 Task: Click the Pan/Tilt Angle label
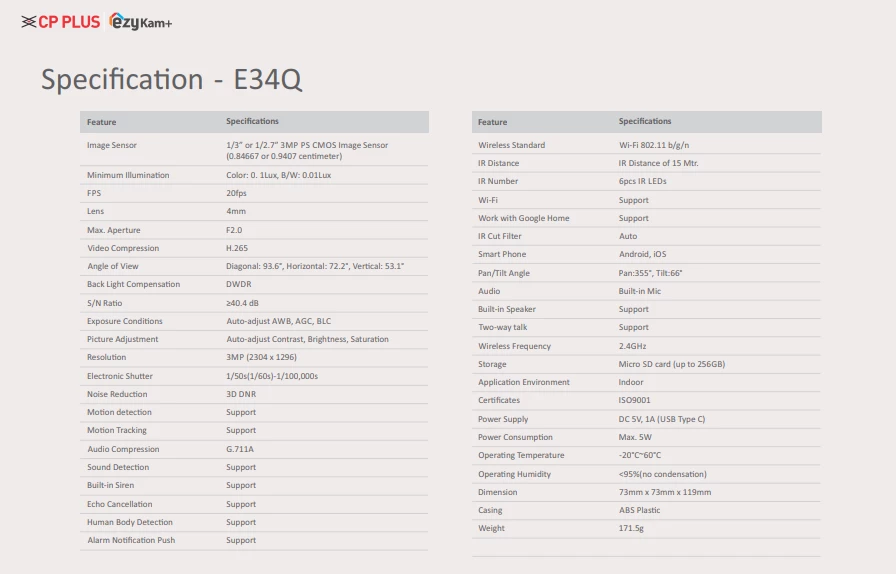tap(504, 273)
